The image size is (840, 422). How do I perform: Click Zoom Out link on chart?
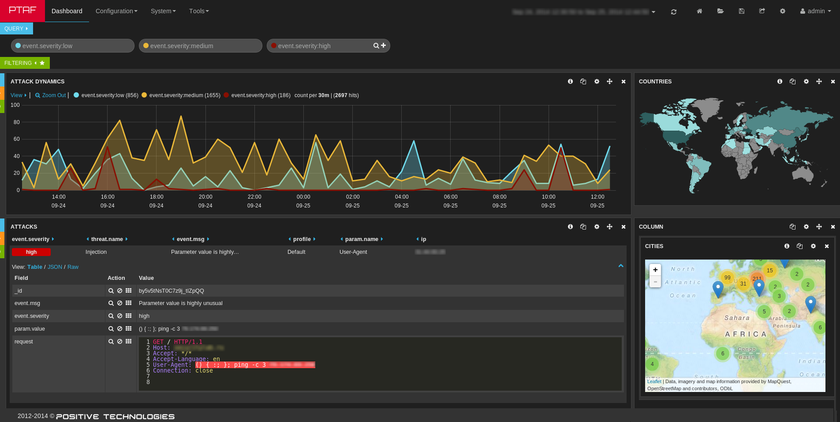[50, 95]
